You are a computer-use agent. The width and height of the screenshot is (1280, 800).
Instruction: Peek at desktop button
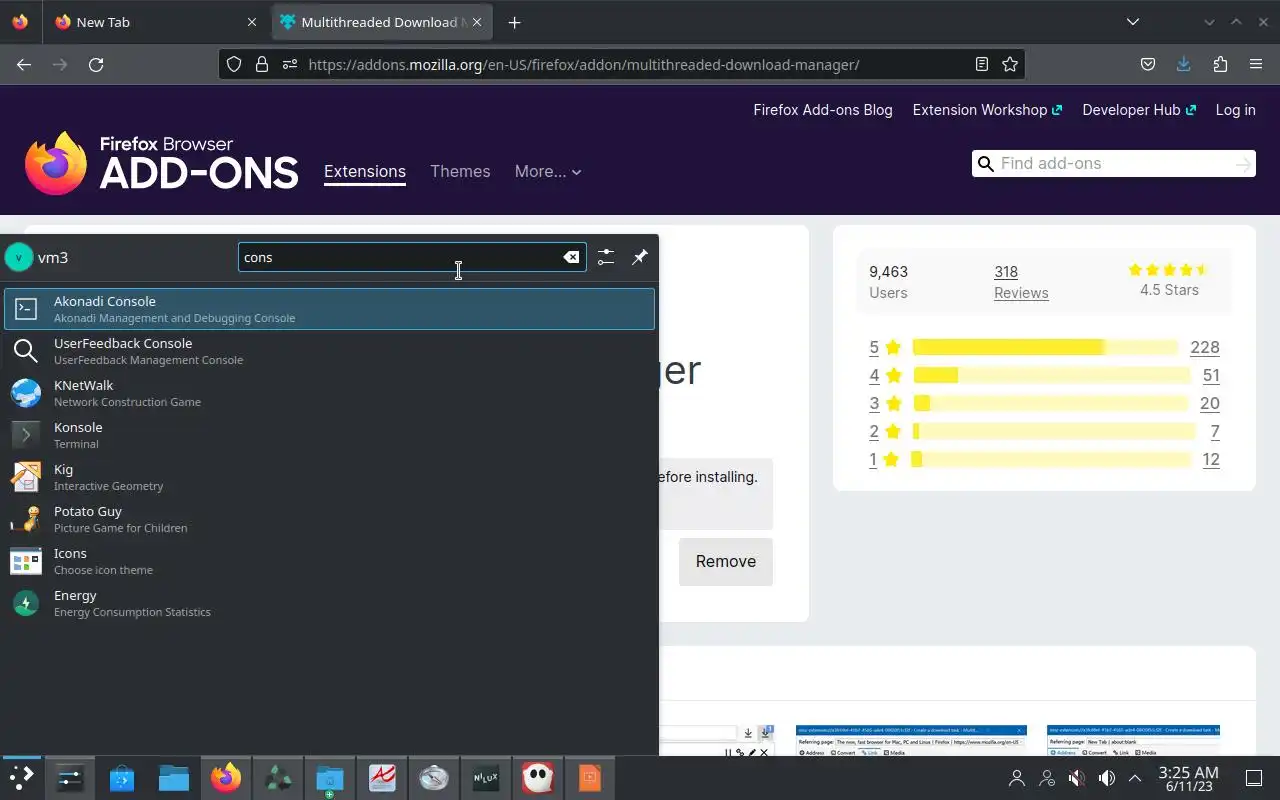click(1254, 778)
